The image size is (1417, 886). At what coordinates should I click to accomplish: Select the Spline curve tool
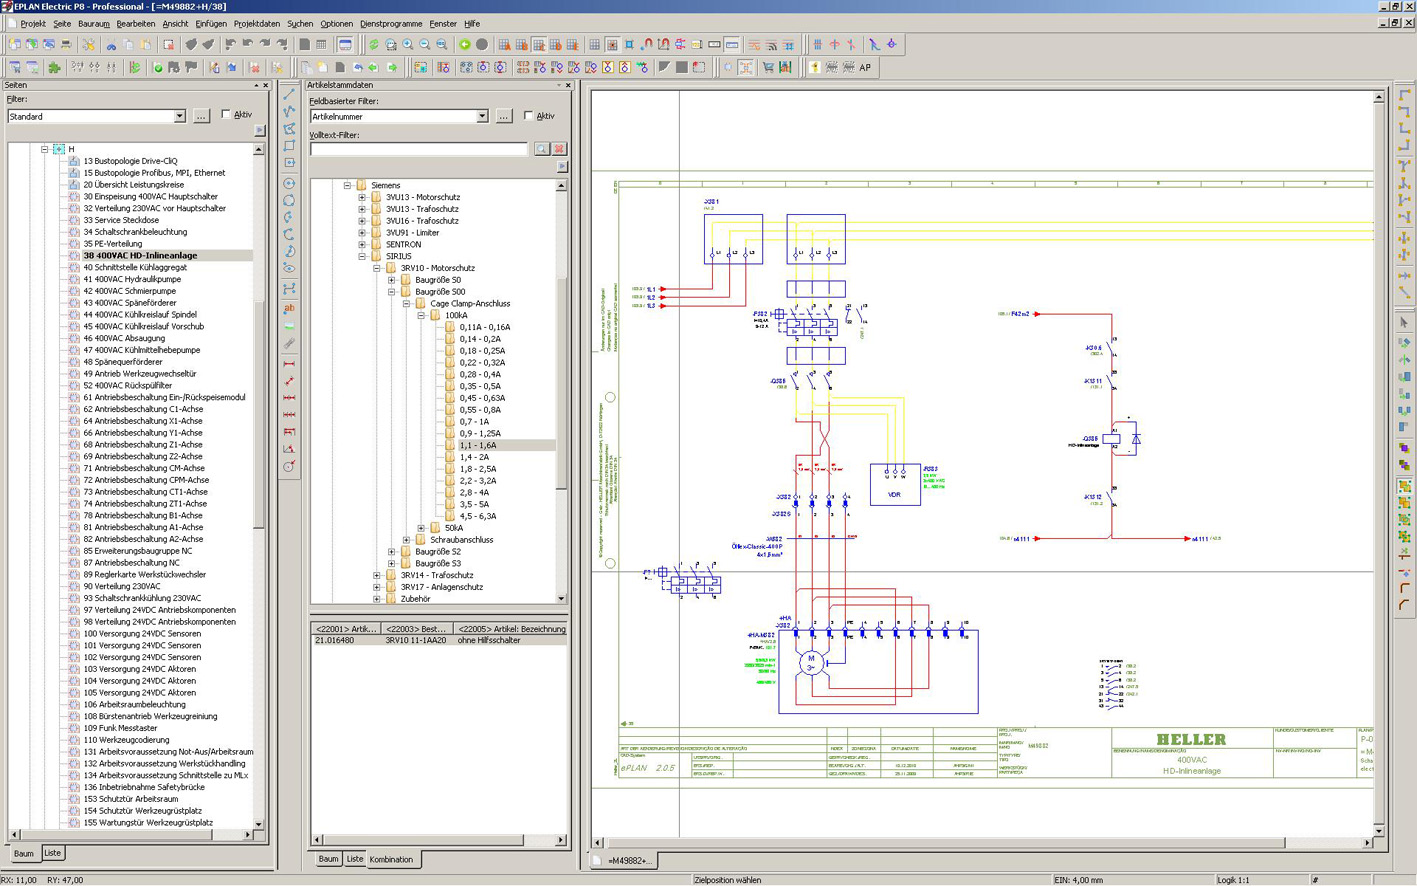(x=289, y=289)
